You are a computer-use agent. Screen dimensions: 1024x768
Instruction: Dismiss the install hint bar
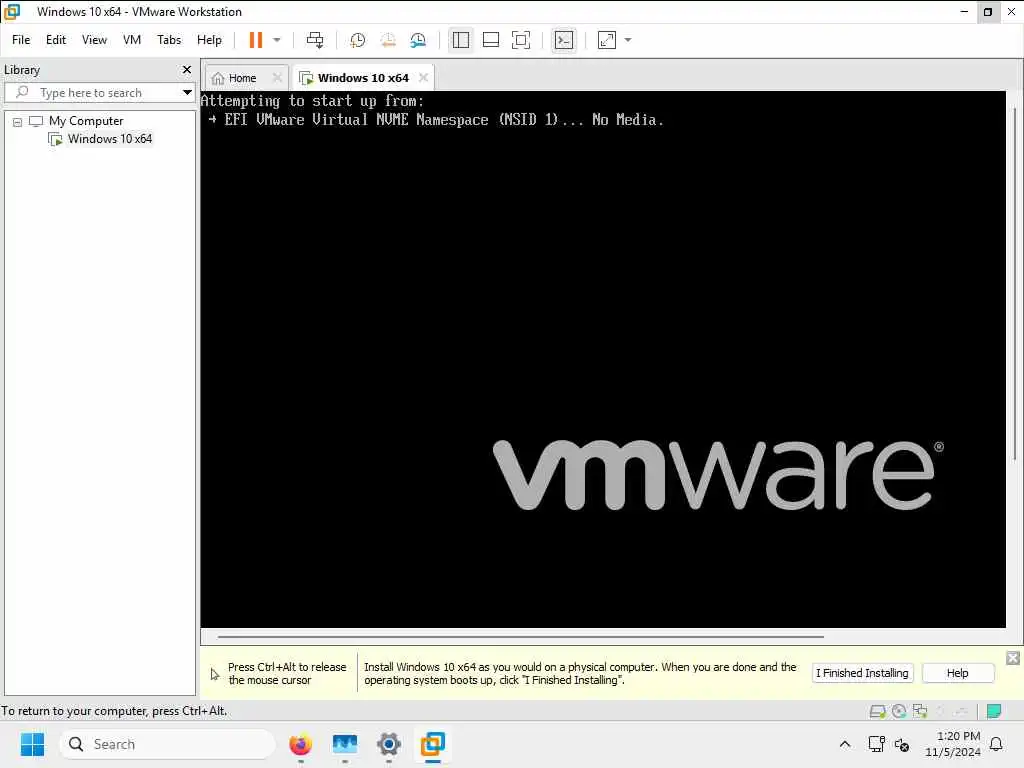point(1012,658)
